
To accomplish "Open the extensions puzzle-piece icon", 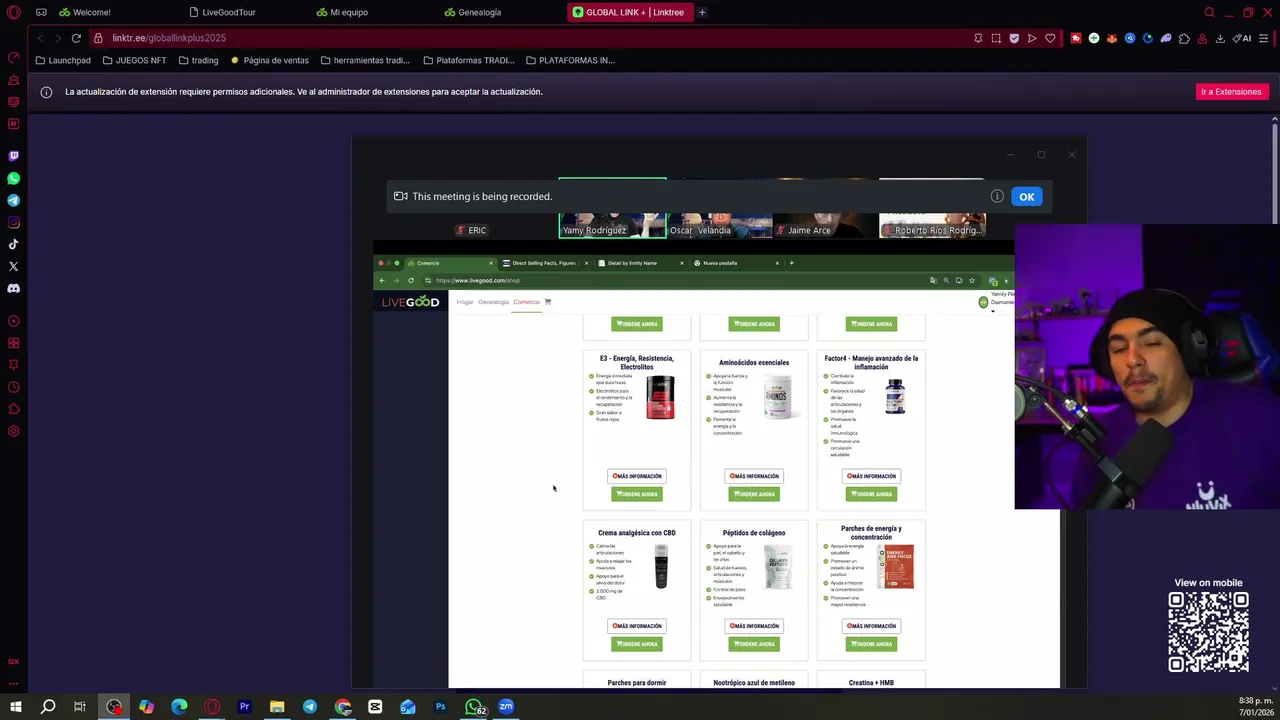I will [1184, 38].
